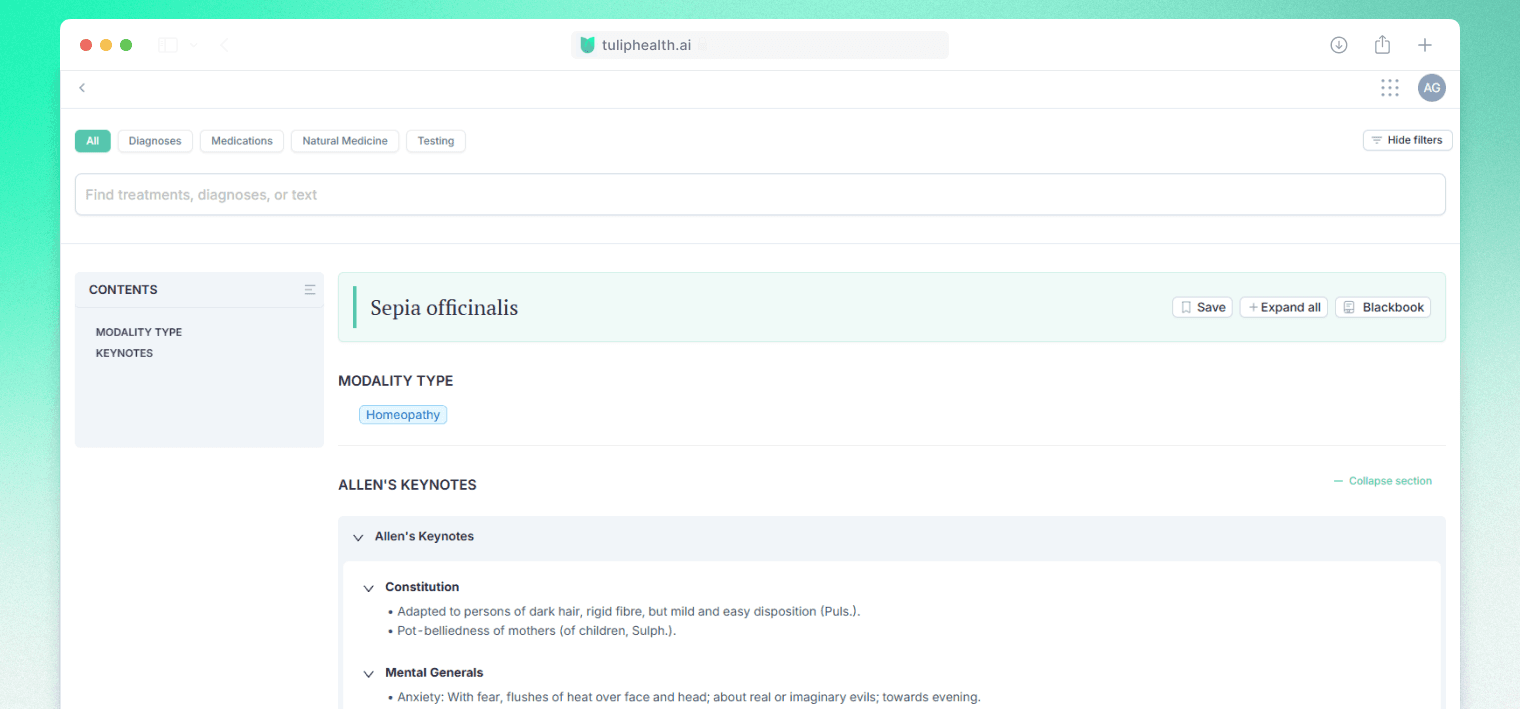Collapse the Constitution subsection chevron
The image size is (1520, 709).
tap(368, 588)
